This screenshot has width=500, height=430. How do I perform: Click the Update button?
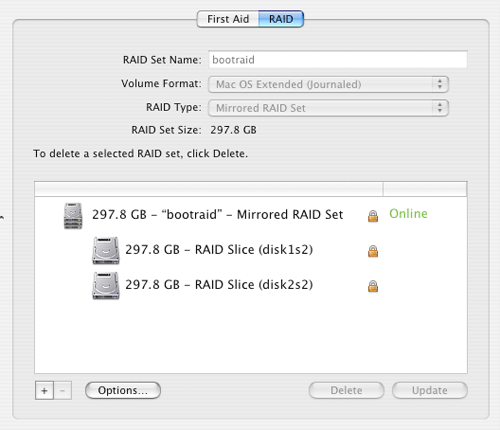(430, 390)
